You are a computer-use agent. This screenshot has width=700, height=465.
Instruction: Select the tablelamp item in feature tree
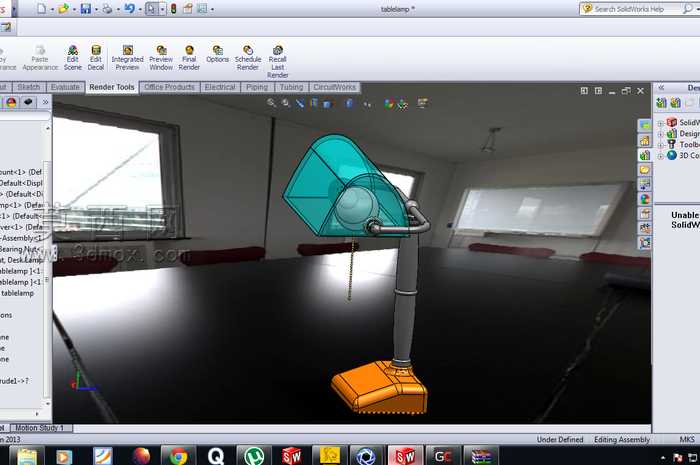17,293
